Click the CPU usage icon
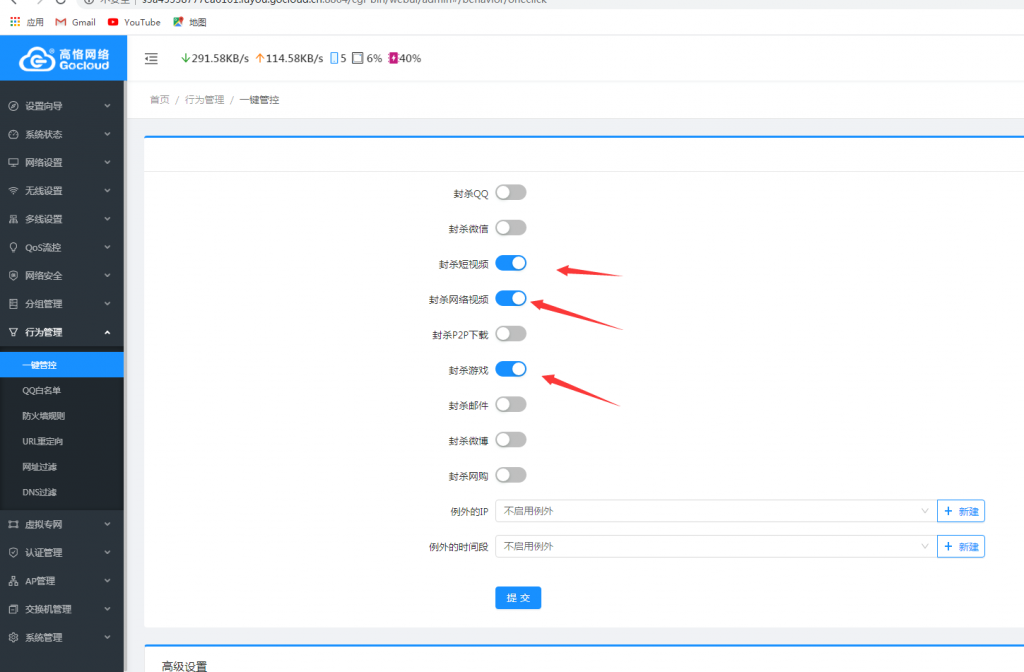 357,58
